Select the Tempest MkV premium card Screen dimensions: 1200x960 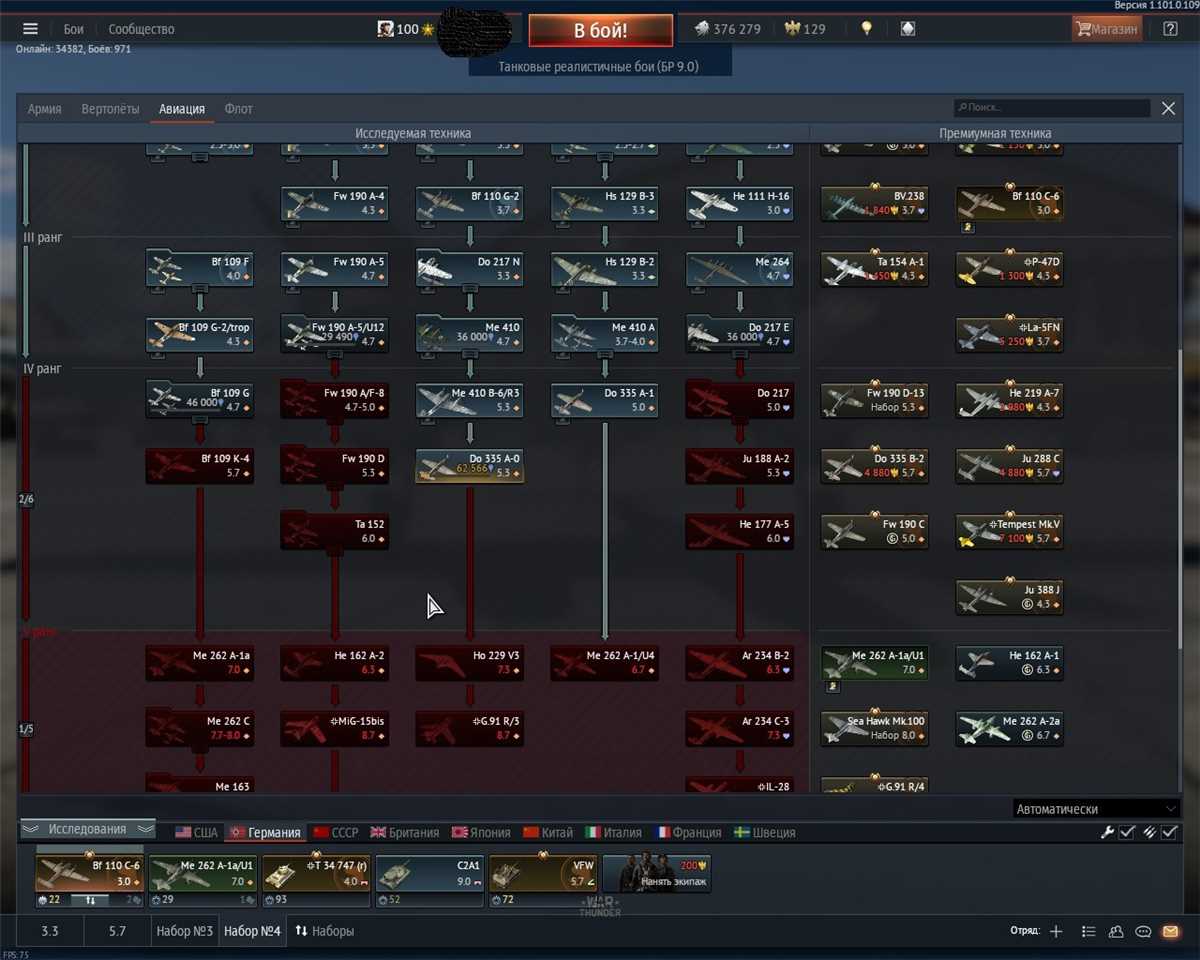1009,531
